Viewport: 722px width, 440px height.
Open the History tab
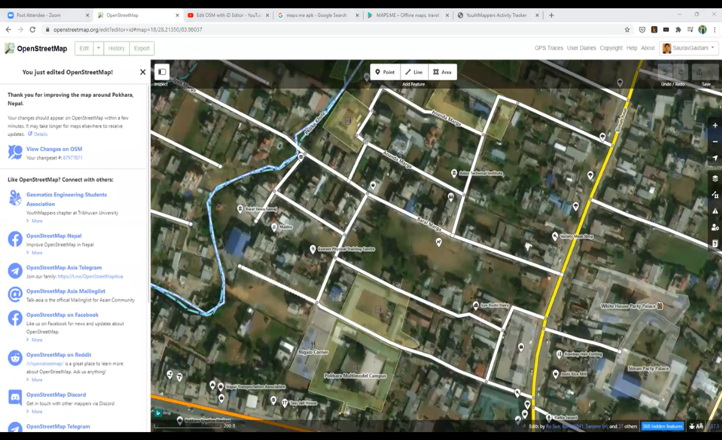(116, 48)
